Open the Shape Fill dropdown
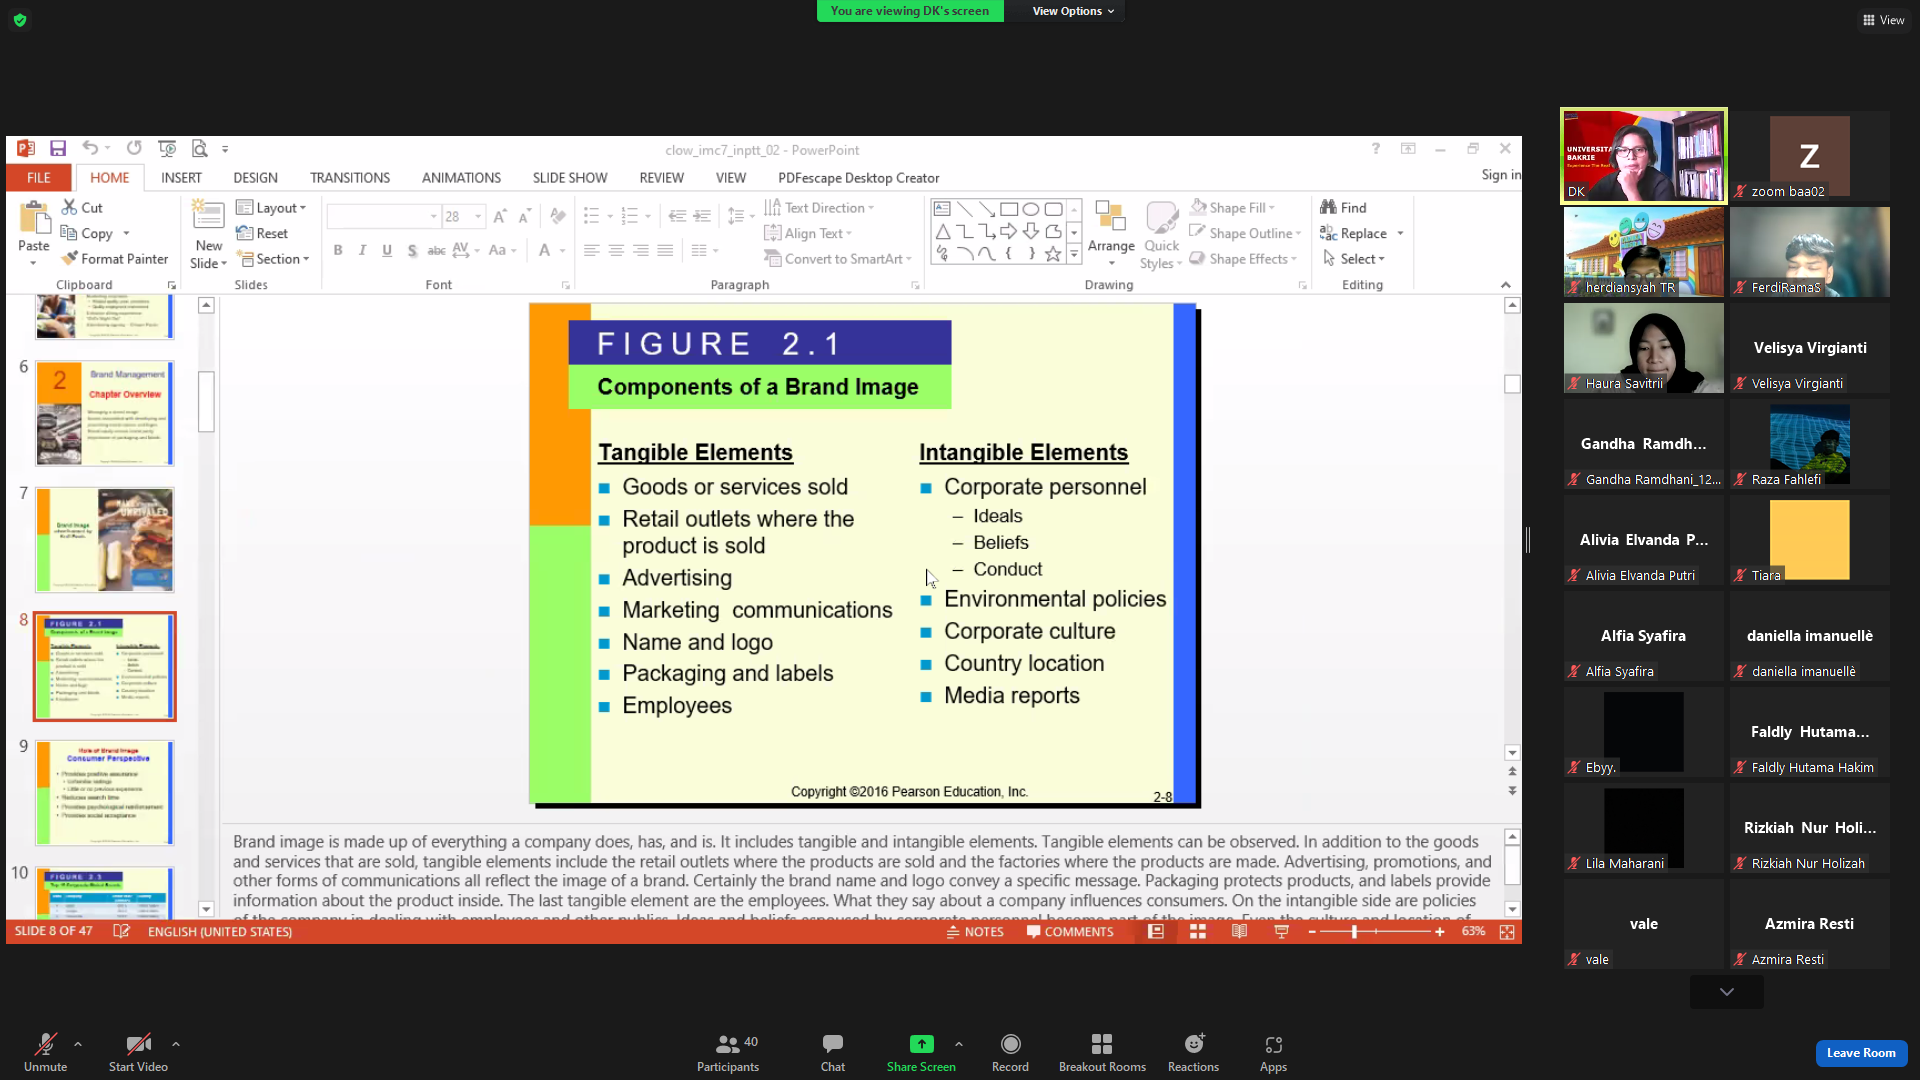 click(x=1232, y=207)
